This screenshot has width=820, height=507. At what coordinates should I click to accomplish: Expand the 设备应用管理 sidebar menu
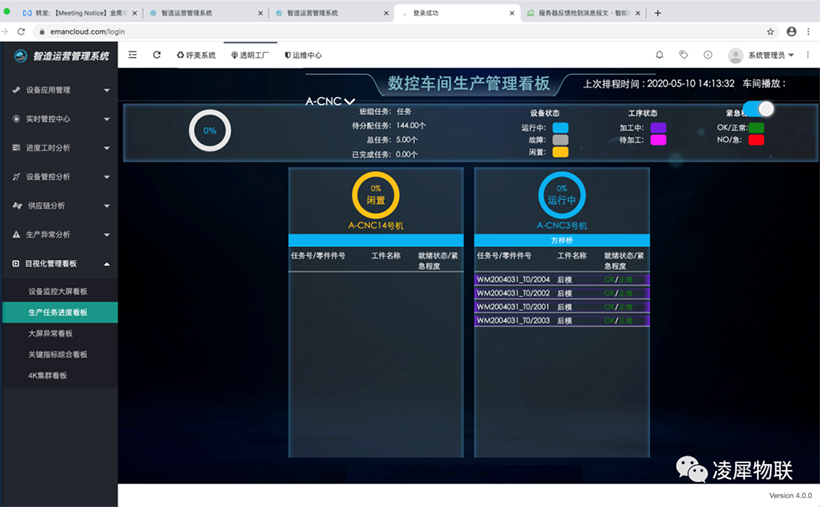coord(59,91)
